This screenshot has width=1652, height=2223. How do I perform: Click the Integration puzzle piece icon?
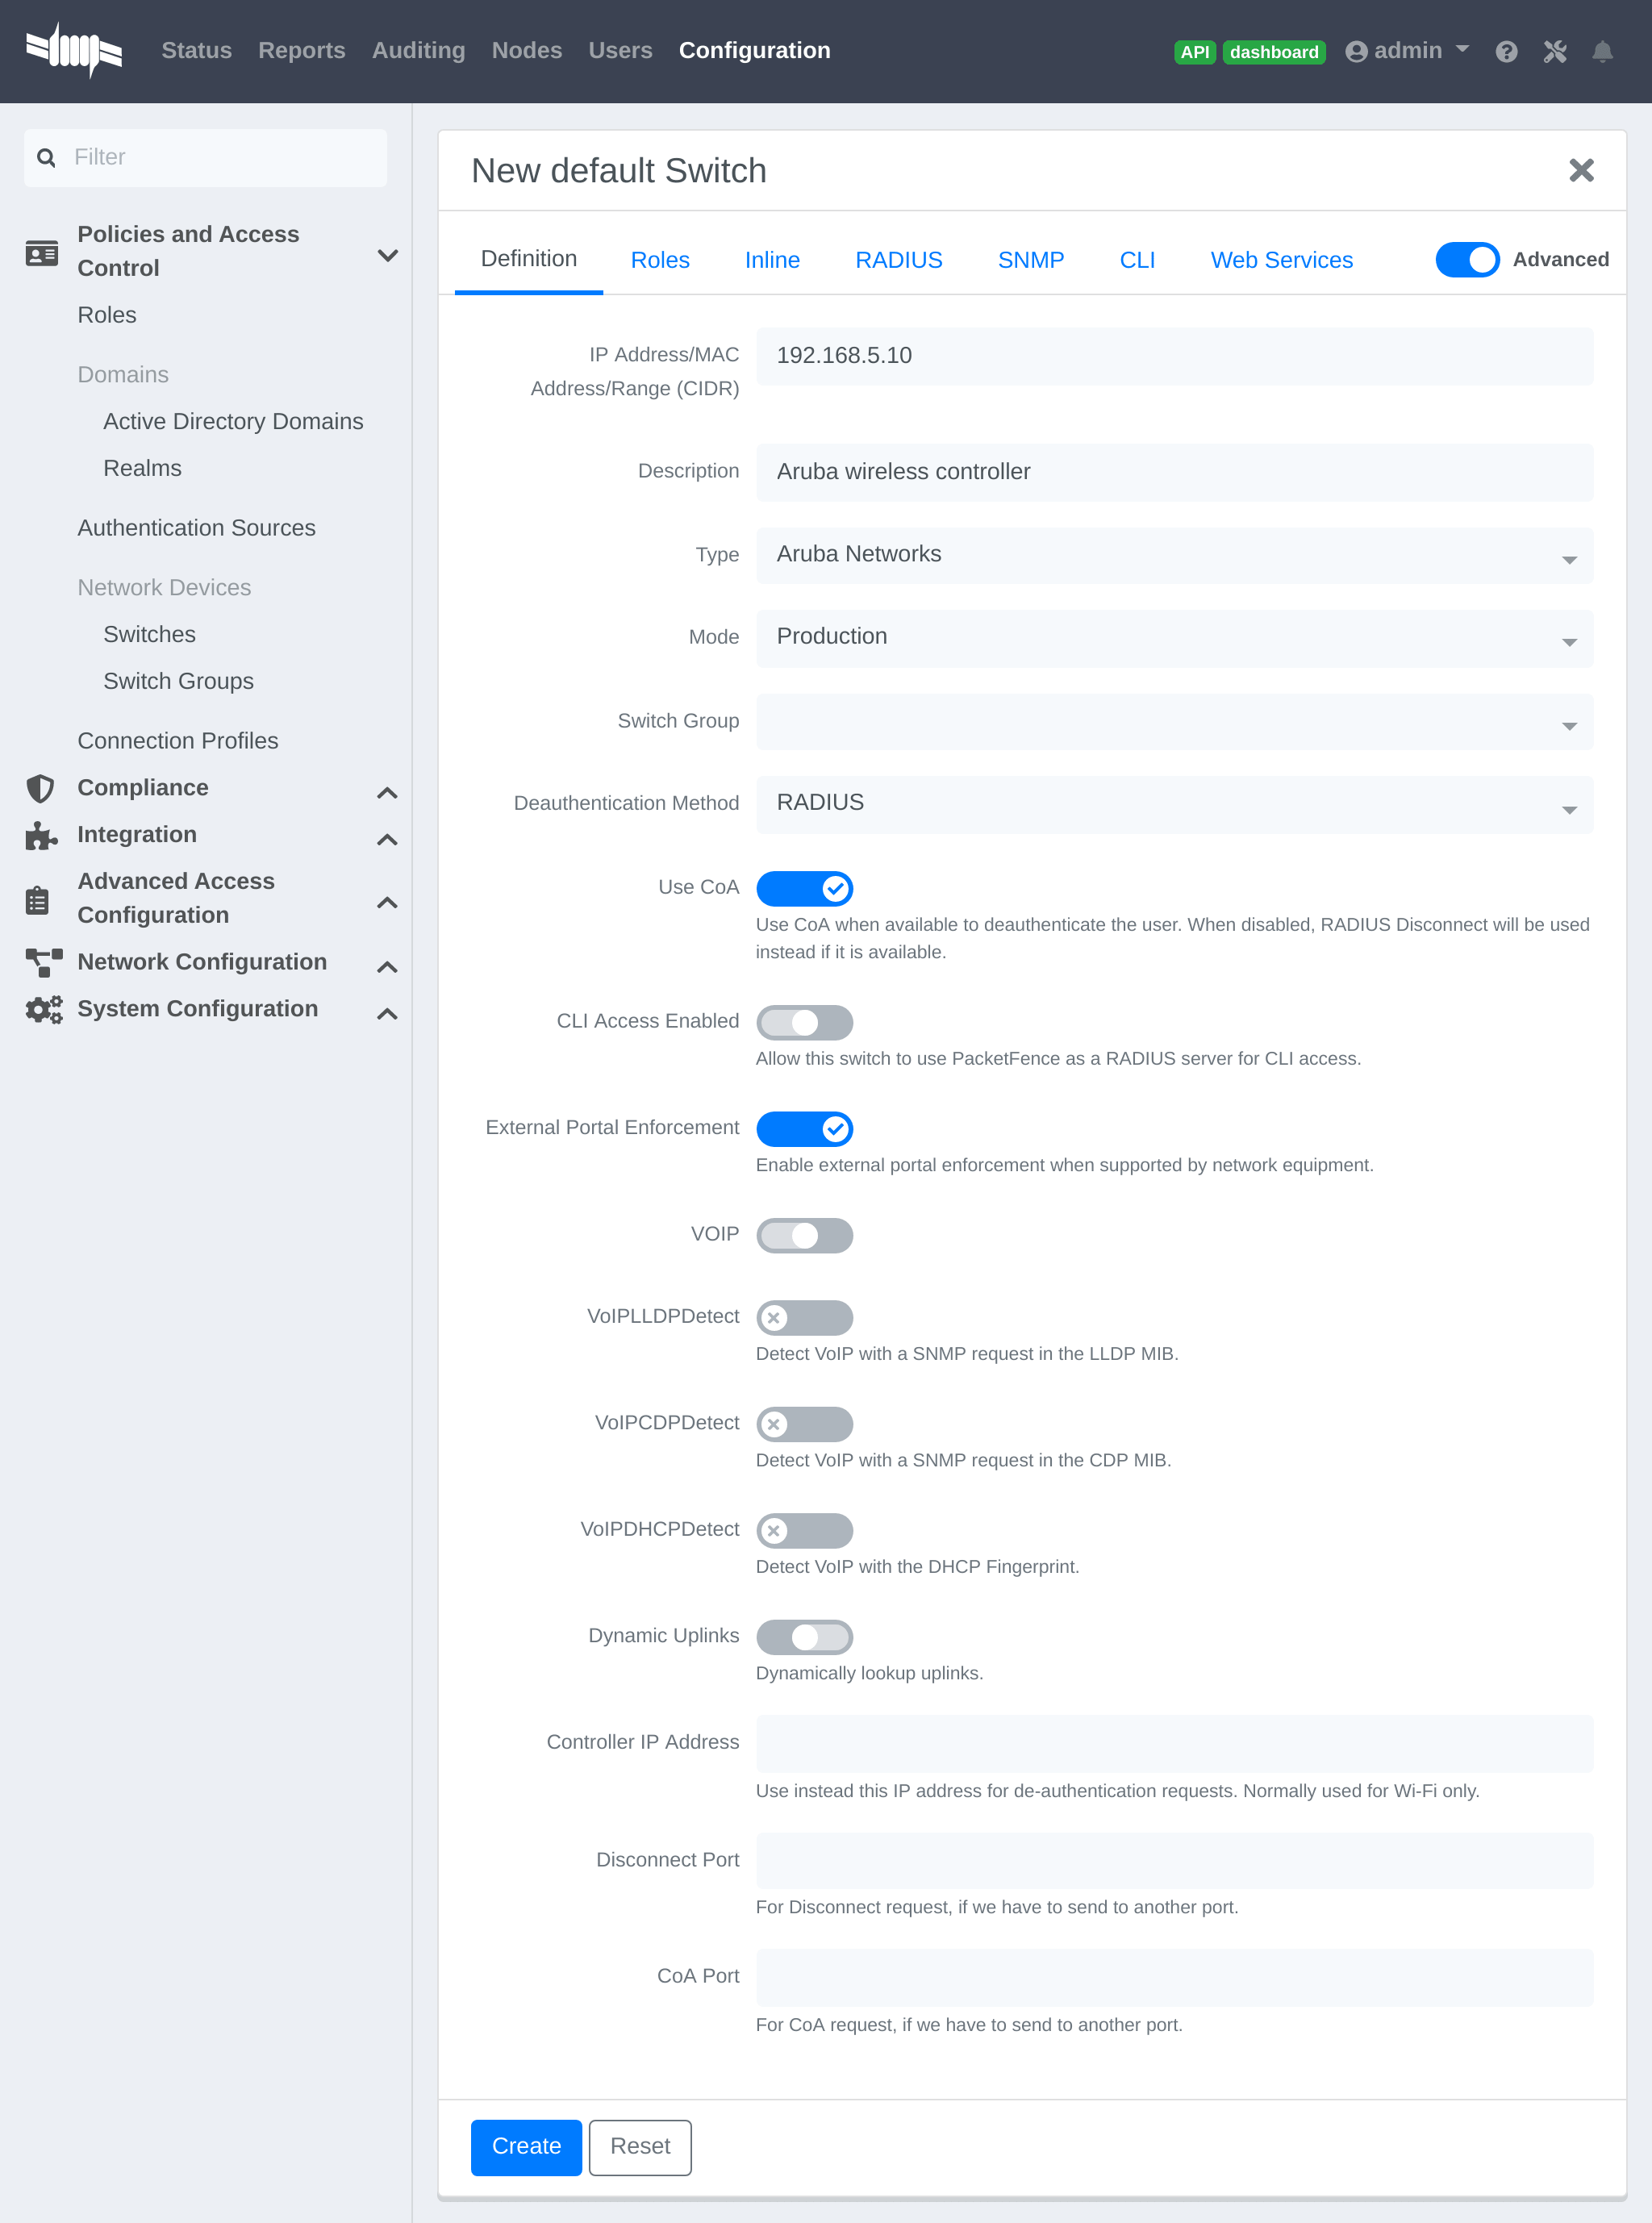[x=41, y=835]
